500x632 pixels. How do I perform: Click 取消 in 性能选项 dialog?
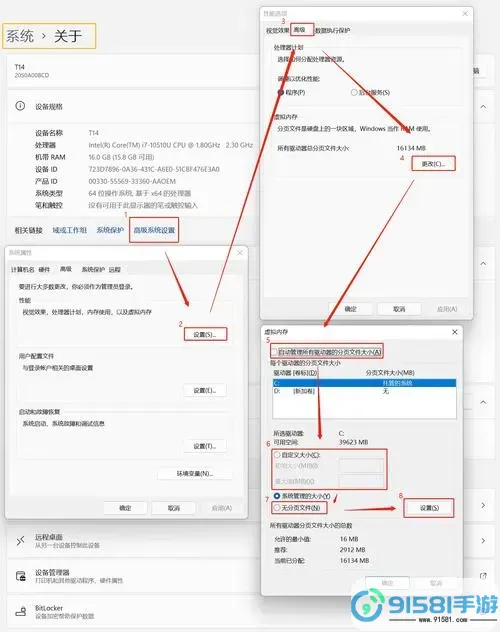tap(399, 309)
